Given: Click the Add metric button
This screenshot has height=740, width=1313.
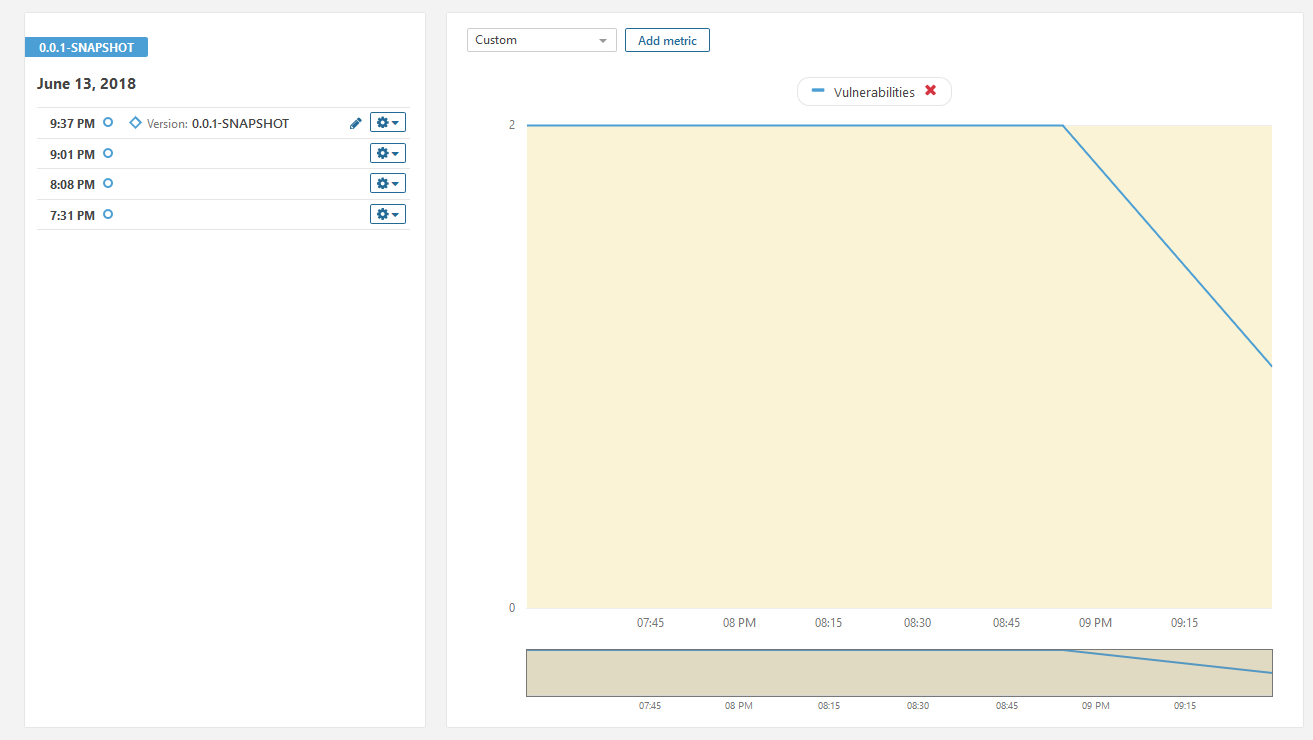Looking at the screenshot, I should pos(667,40).
